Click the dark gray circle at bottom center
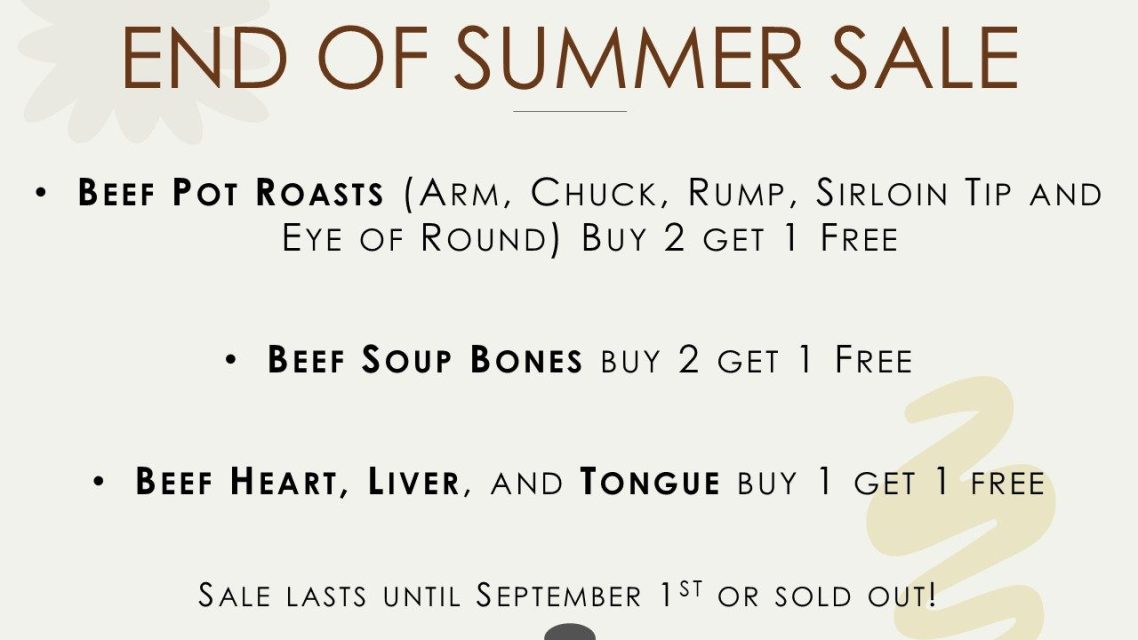This screenshot has height=640, width=1138. coord(570,632)
